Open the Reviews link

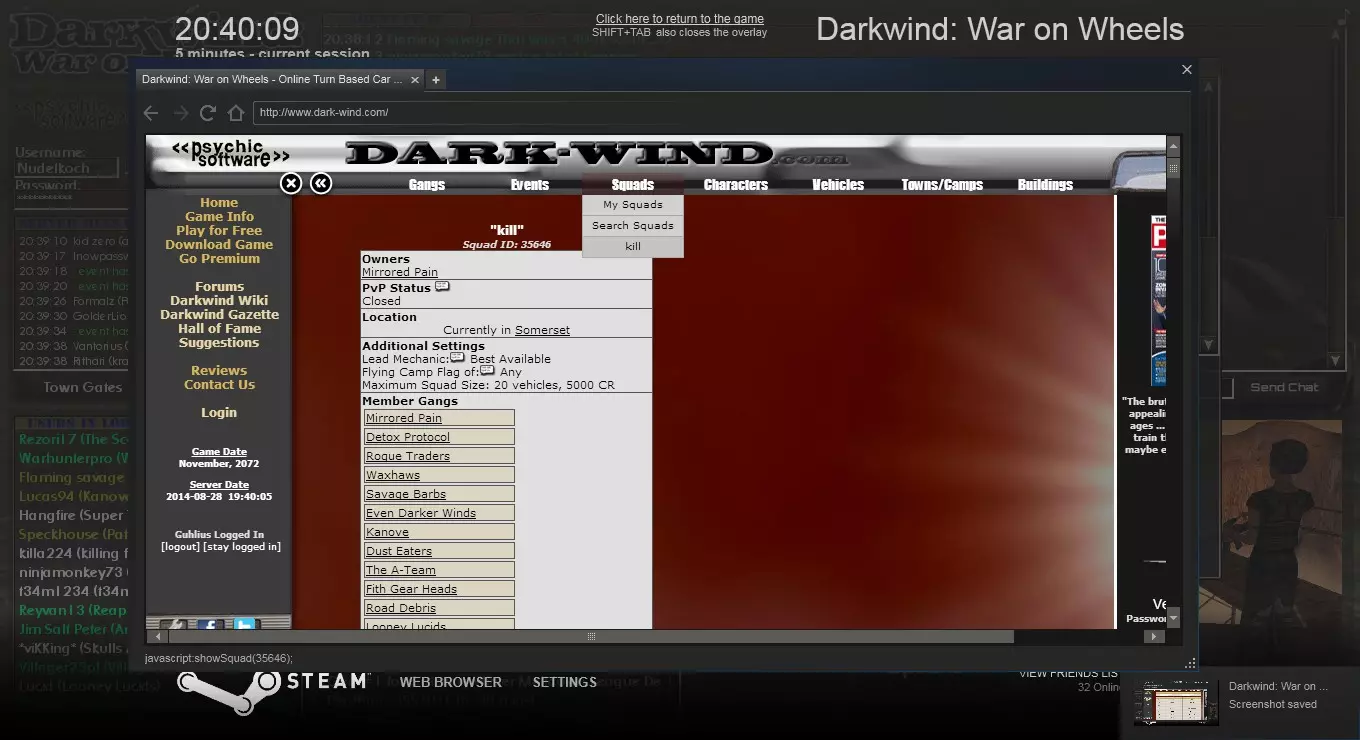[x=219, y=371]
